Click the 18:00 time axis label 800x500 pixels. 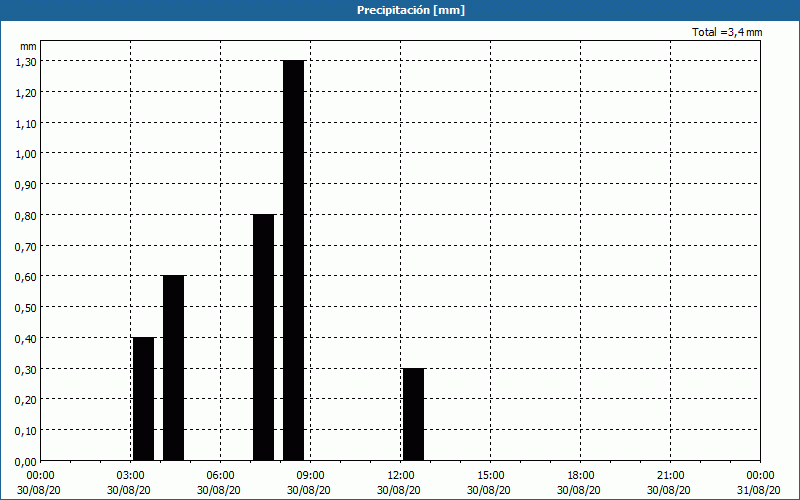[580, 476]
